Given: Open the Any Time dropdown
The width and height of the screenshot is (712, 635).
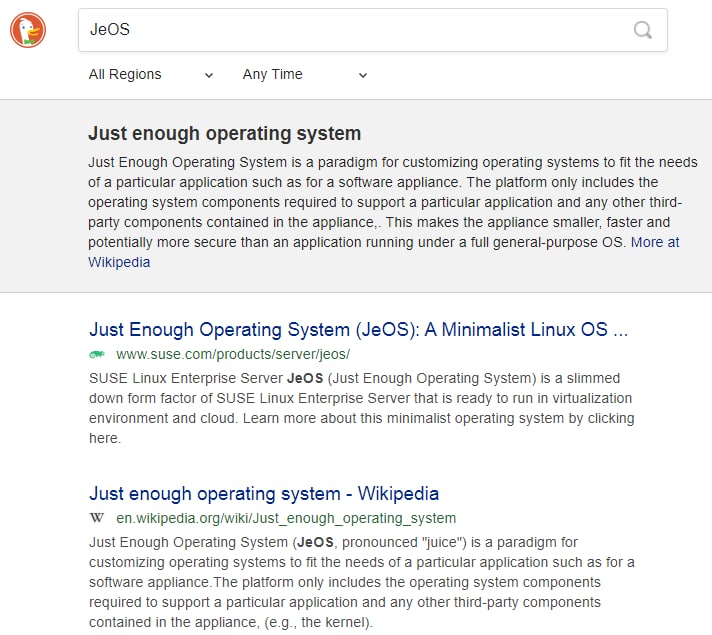Looking at the screenshot, I should (305, 74).
